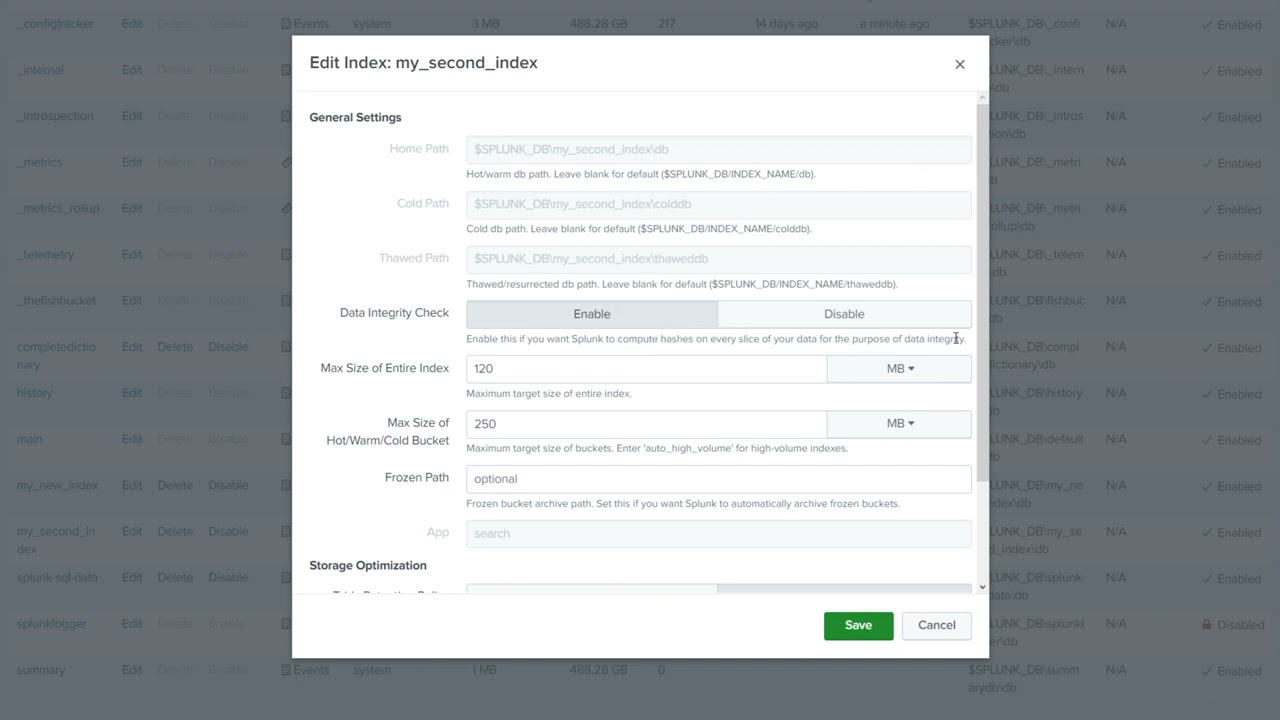Open the splunklogger index name
This screenshot has height=720, width=1280.
51,623
